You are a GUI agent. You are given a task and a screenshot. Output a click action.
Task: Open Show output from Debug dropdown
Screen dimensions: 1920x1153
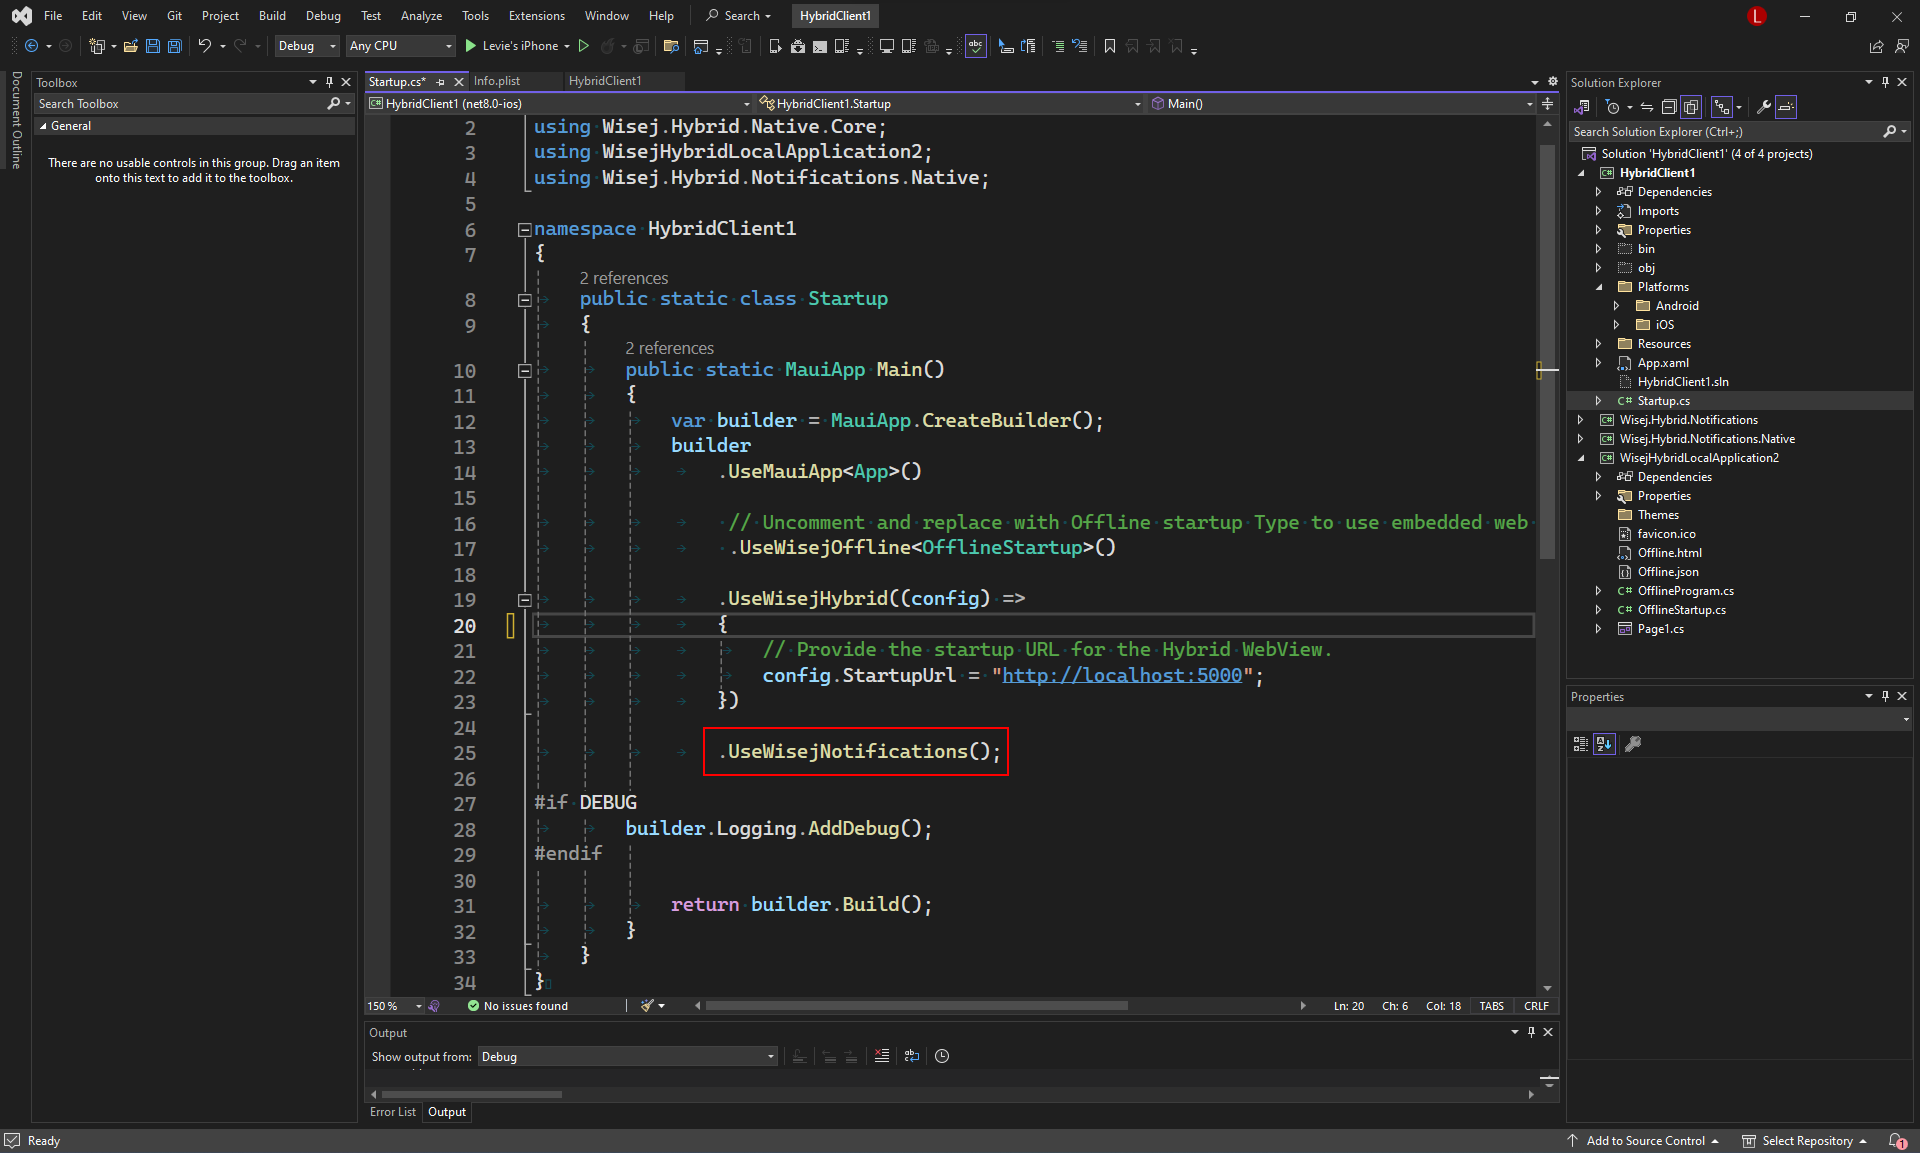627,1057
